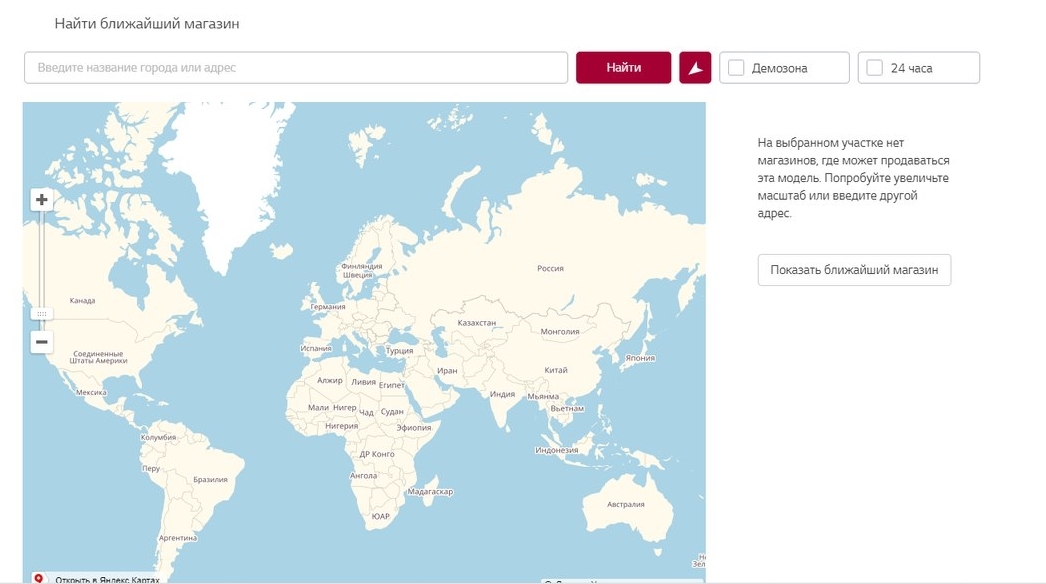Viewport: 1046px width, 584px height.
Task: Click the map zoom slider handle
Action: (41, 314)
